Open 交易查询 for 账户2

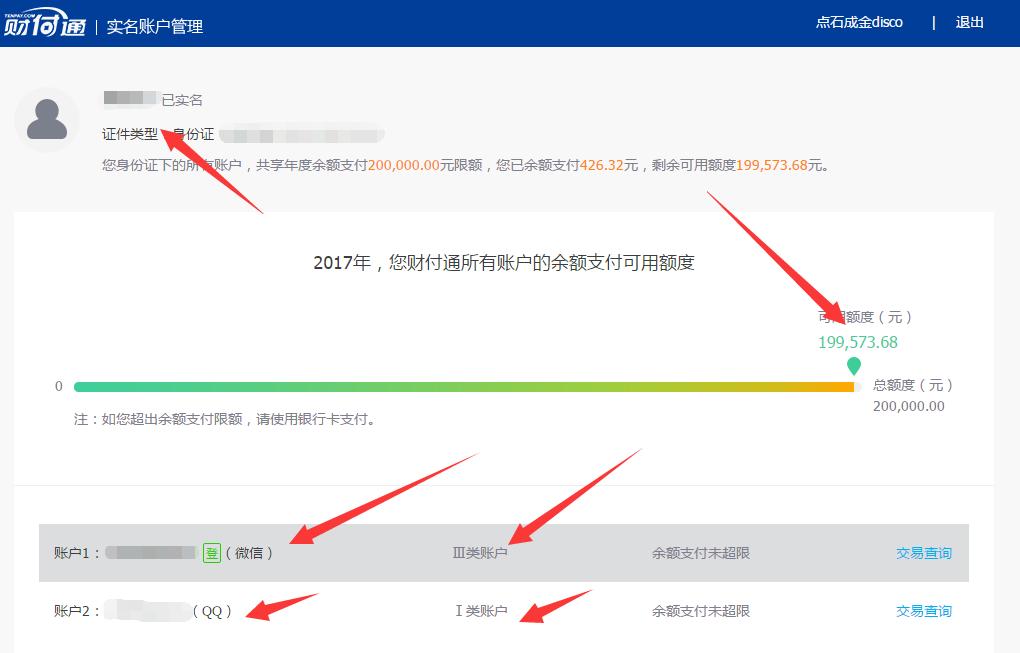point(922,611)
